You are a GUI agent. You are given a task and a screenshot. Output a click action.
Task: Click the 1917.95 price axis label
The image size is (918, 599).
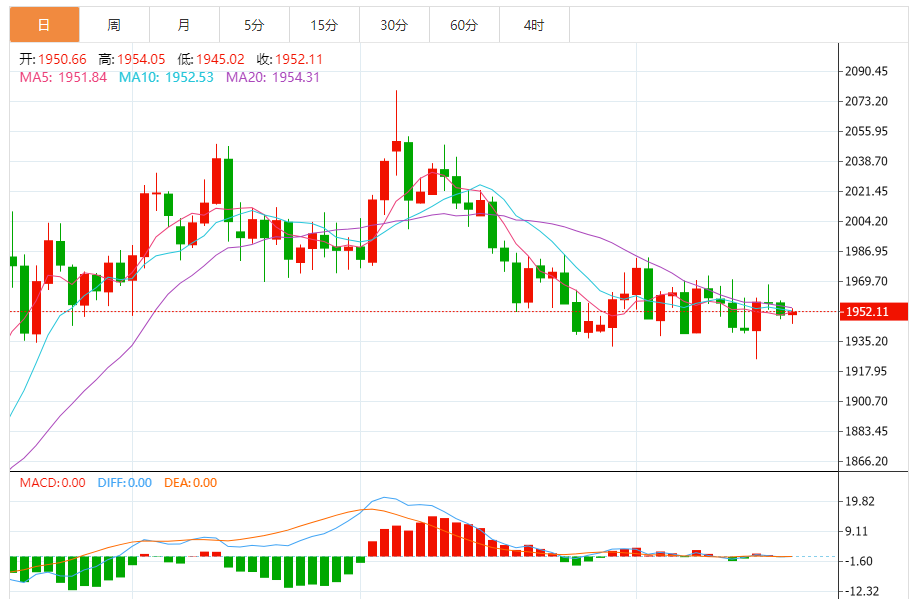[866, 371]
